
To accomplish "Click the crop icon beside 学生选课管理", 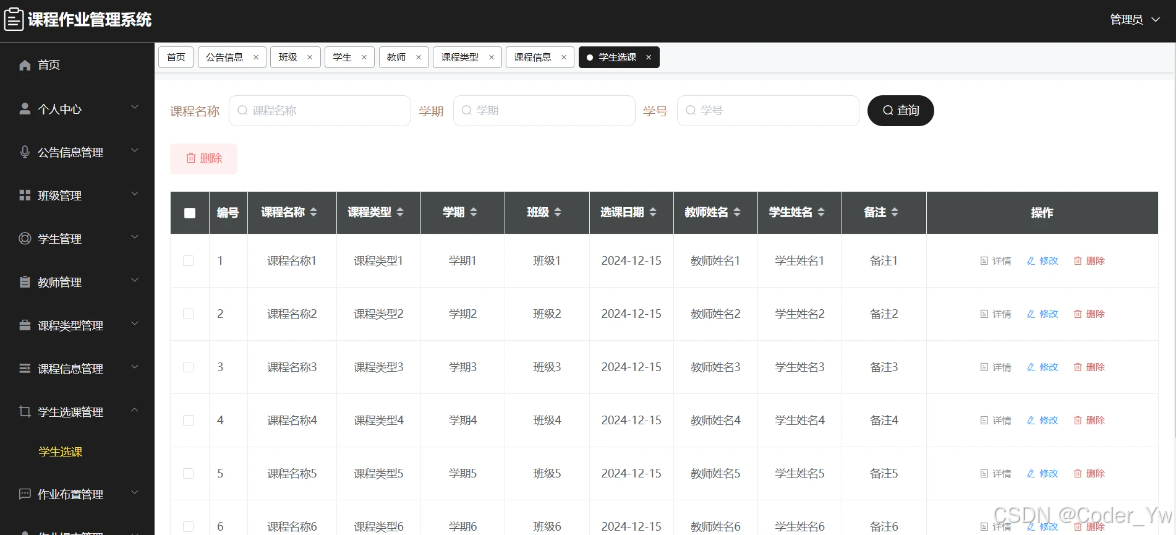I will [25, 412].
